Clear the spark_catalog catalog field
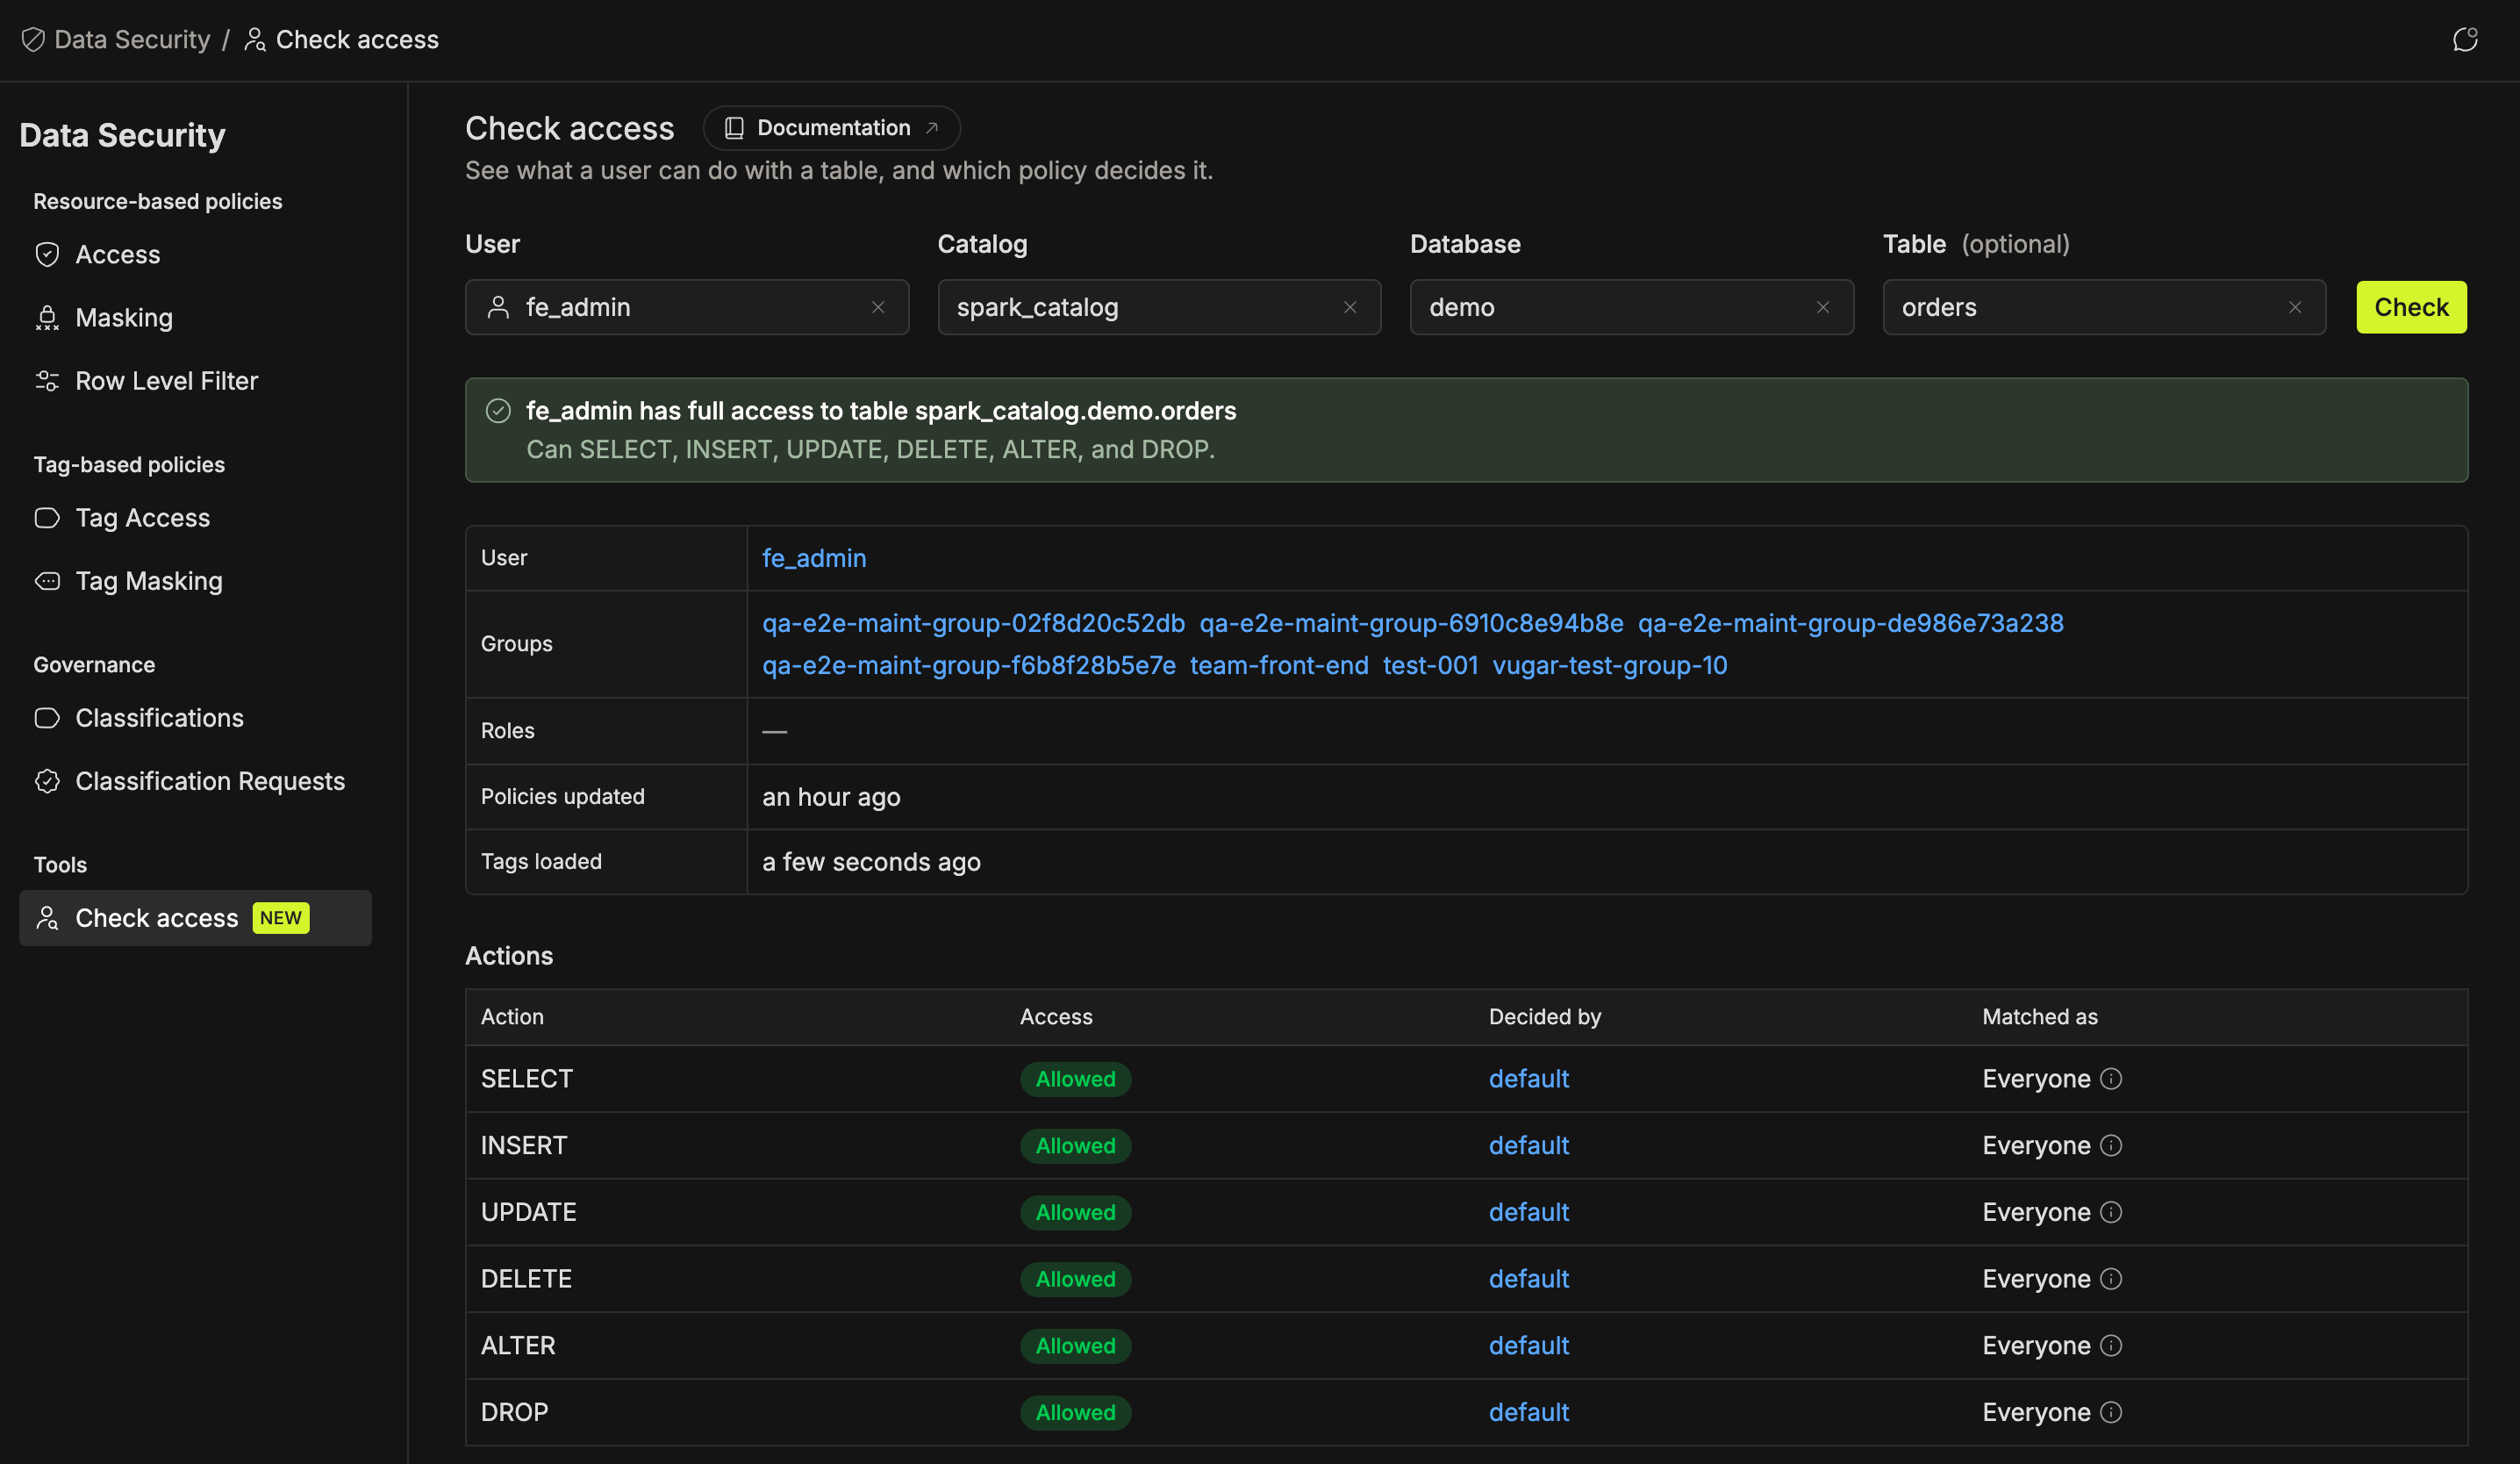The image size is (2520, 1464). pyautogui.click(x=1350, y=308)
